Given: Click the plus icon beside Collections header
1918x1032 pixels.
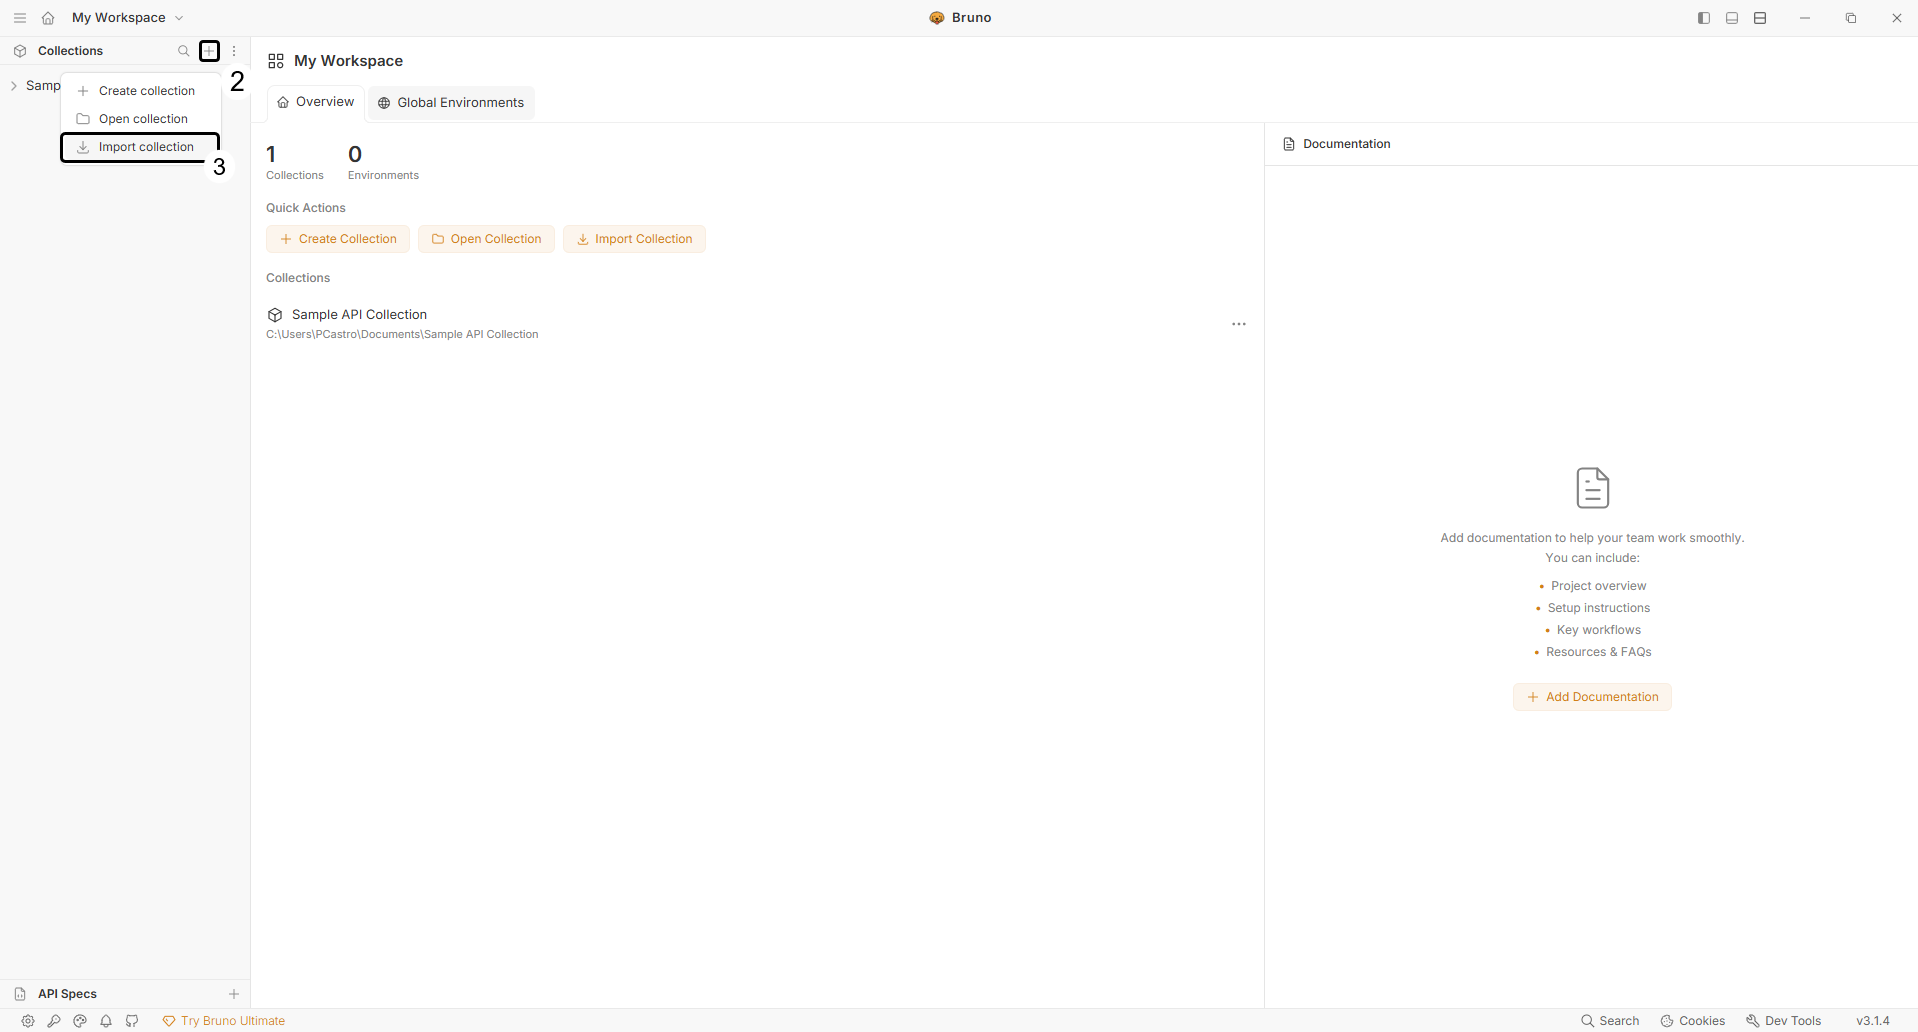Looking at the screenshot, I should point(209,51).
